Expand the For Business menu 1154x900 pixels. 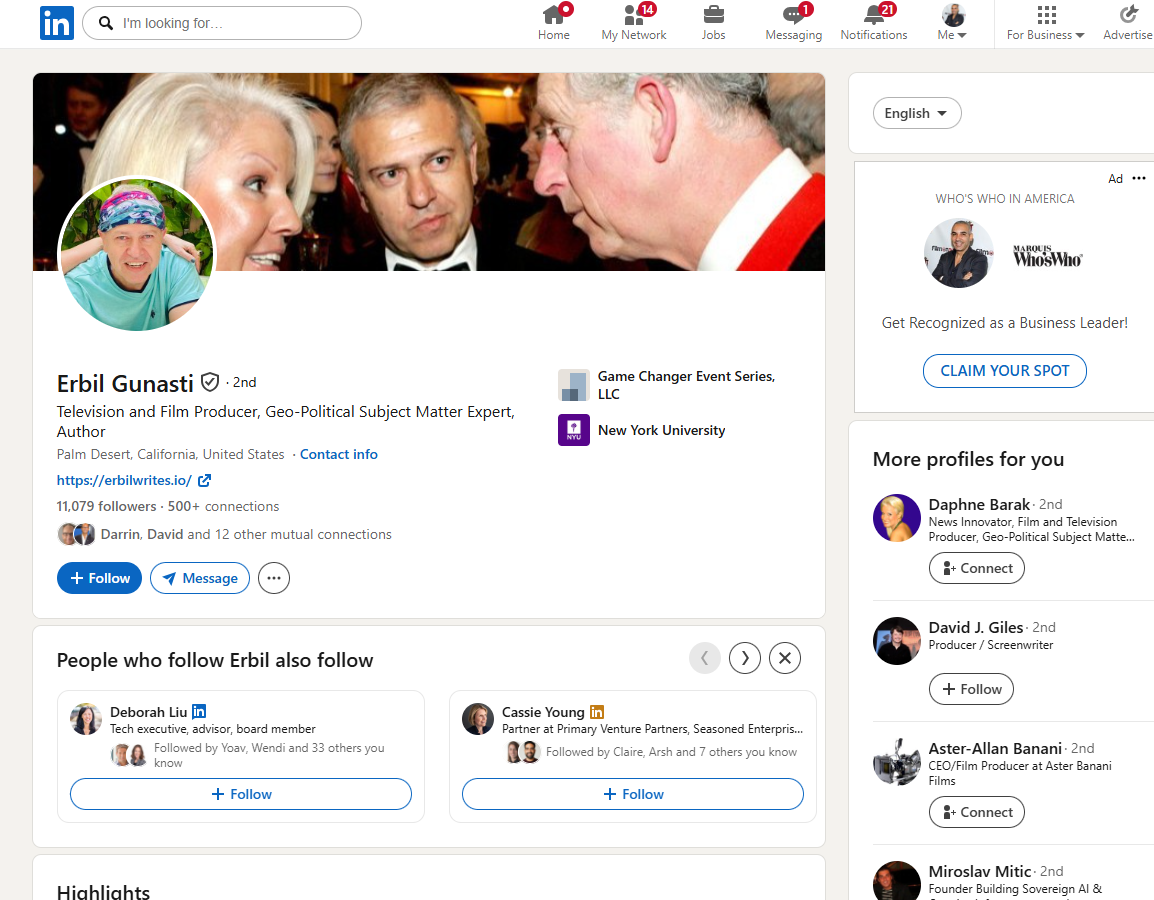[x=1045, y=24]
